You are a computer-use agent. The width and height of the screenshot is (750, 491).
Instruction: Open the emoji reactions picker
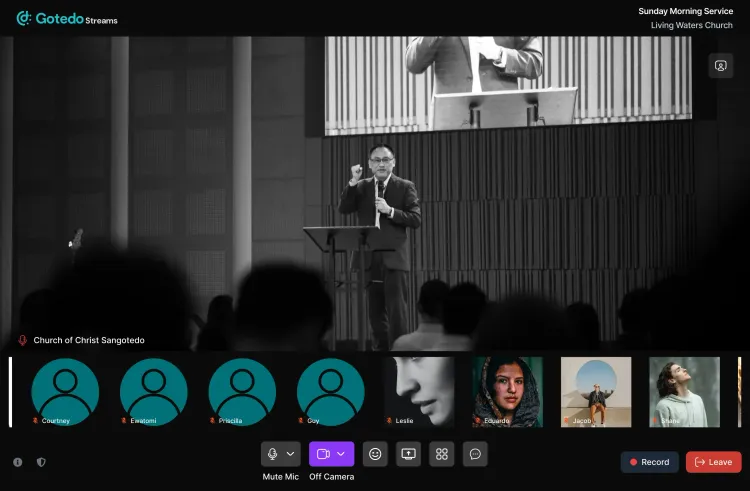pos(375,454)
